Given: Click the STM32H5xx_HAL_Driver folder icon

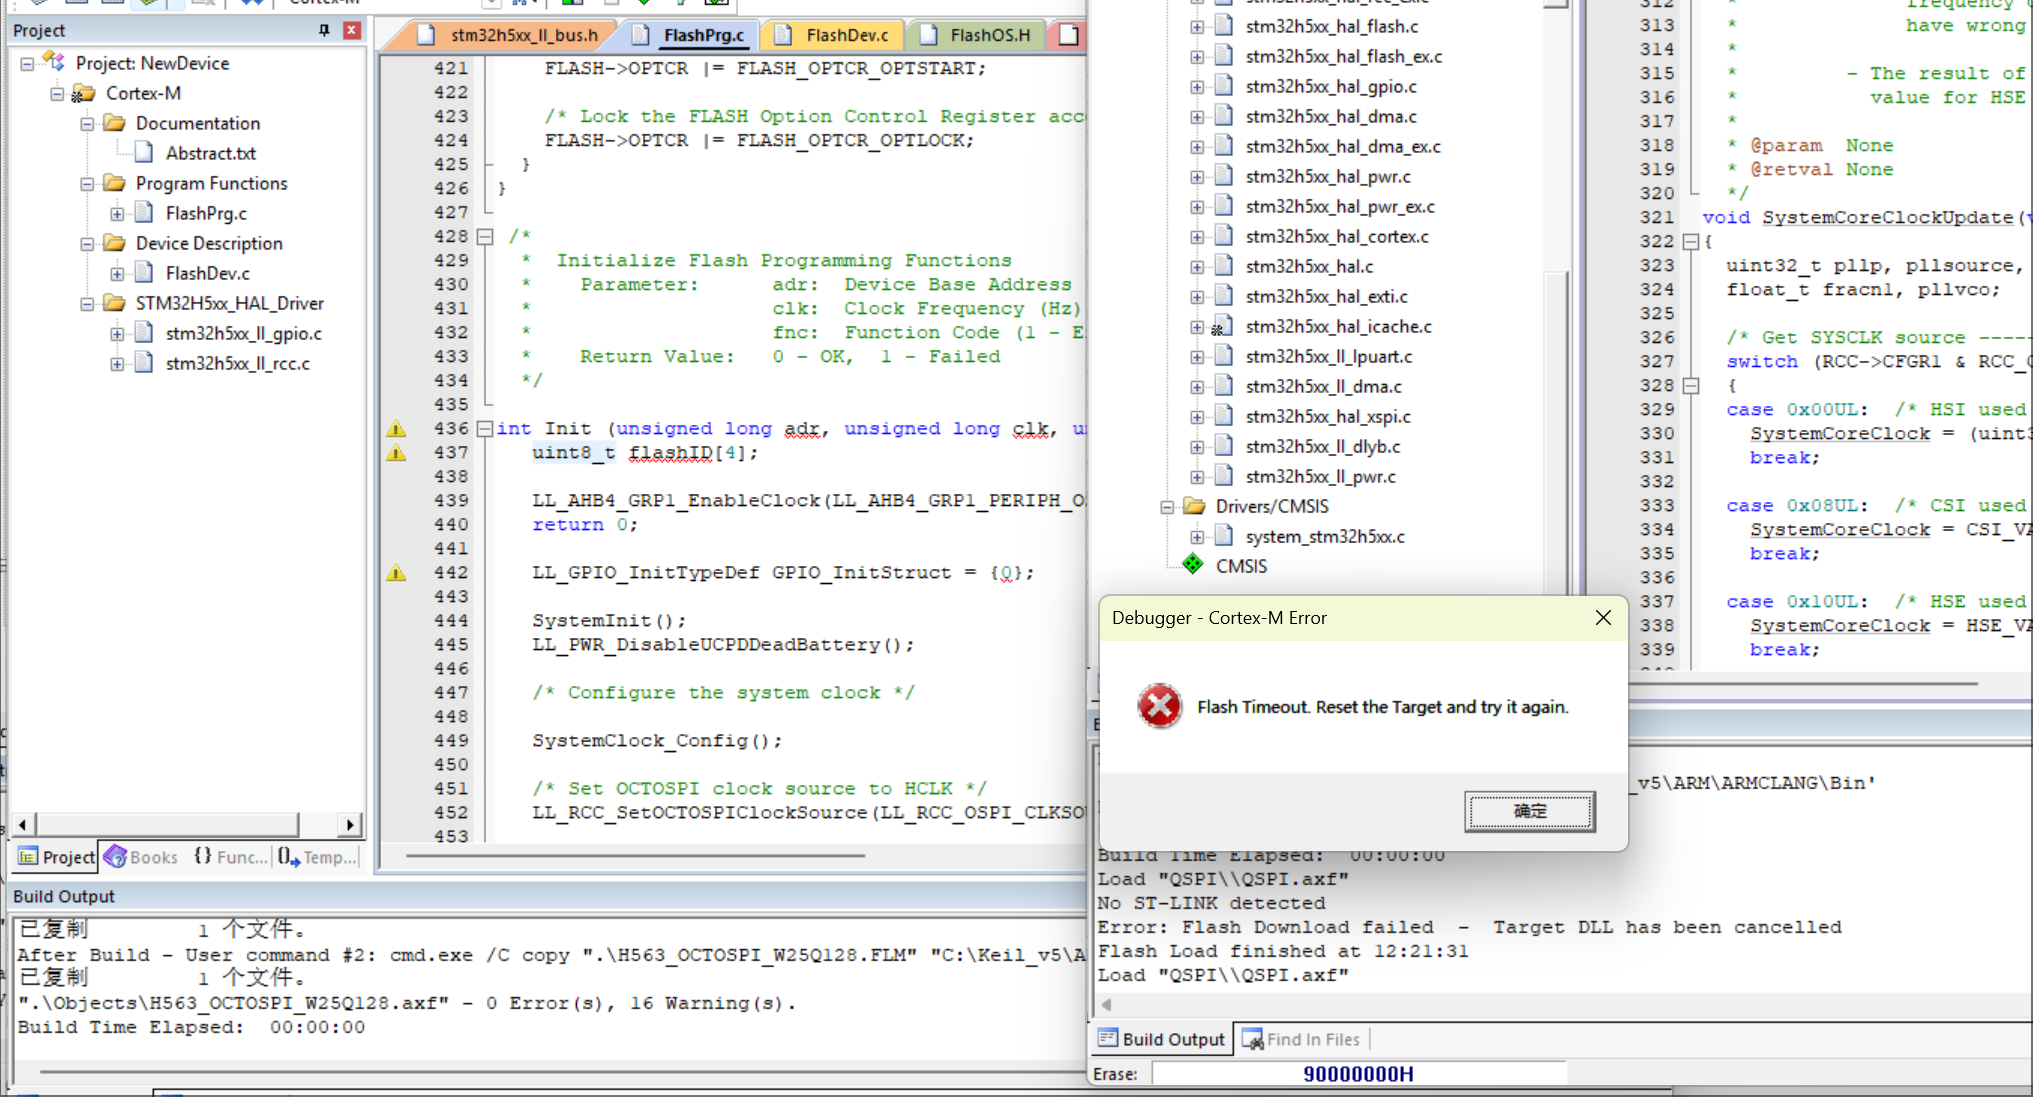Looking at the screenshot, I should tap(114, 303).
